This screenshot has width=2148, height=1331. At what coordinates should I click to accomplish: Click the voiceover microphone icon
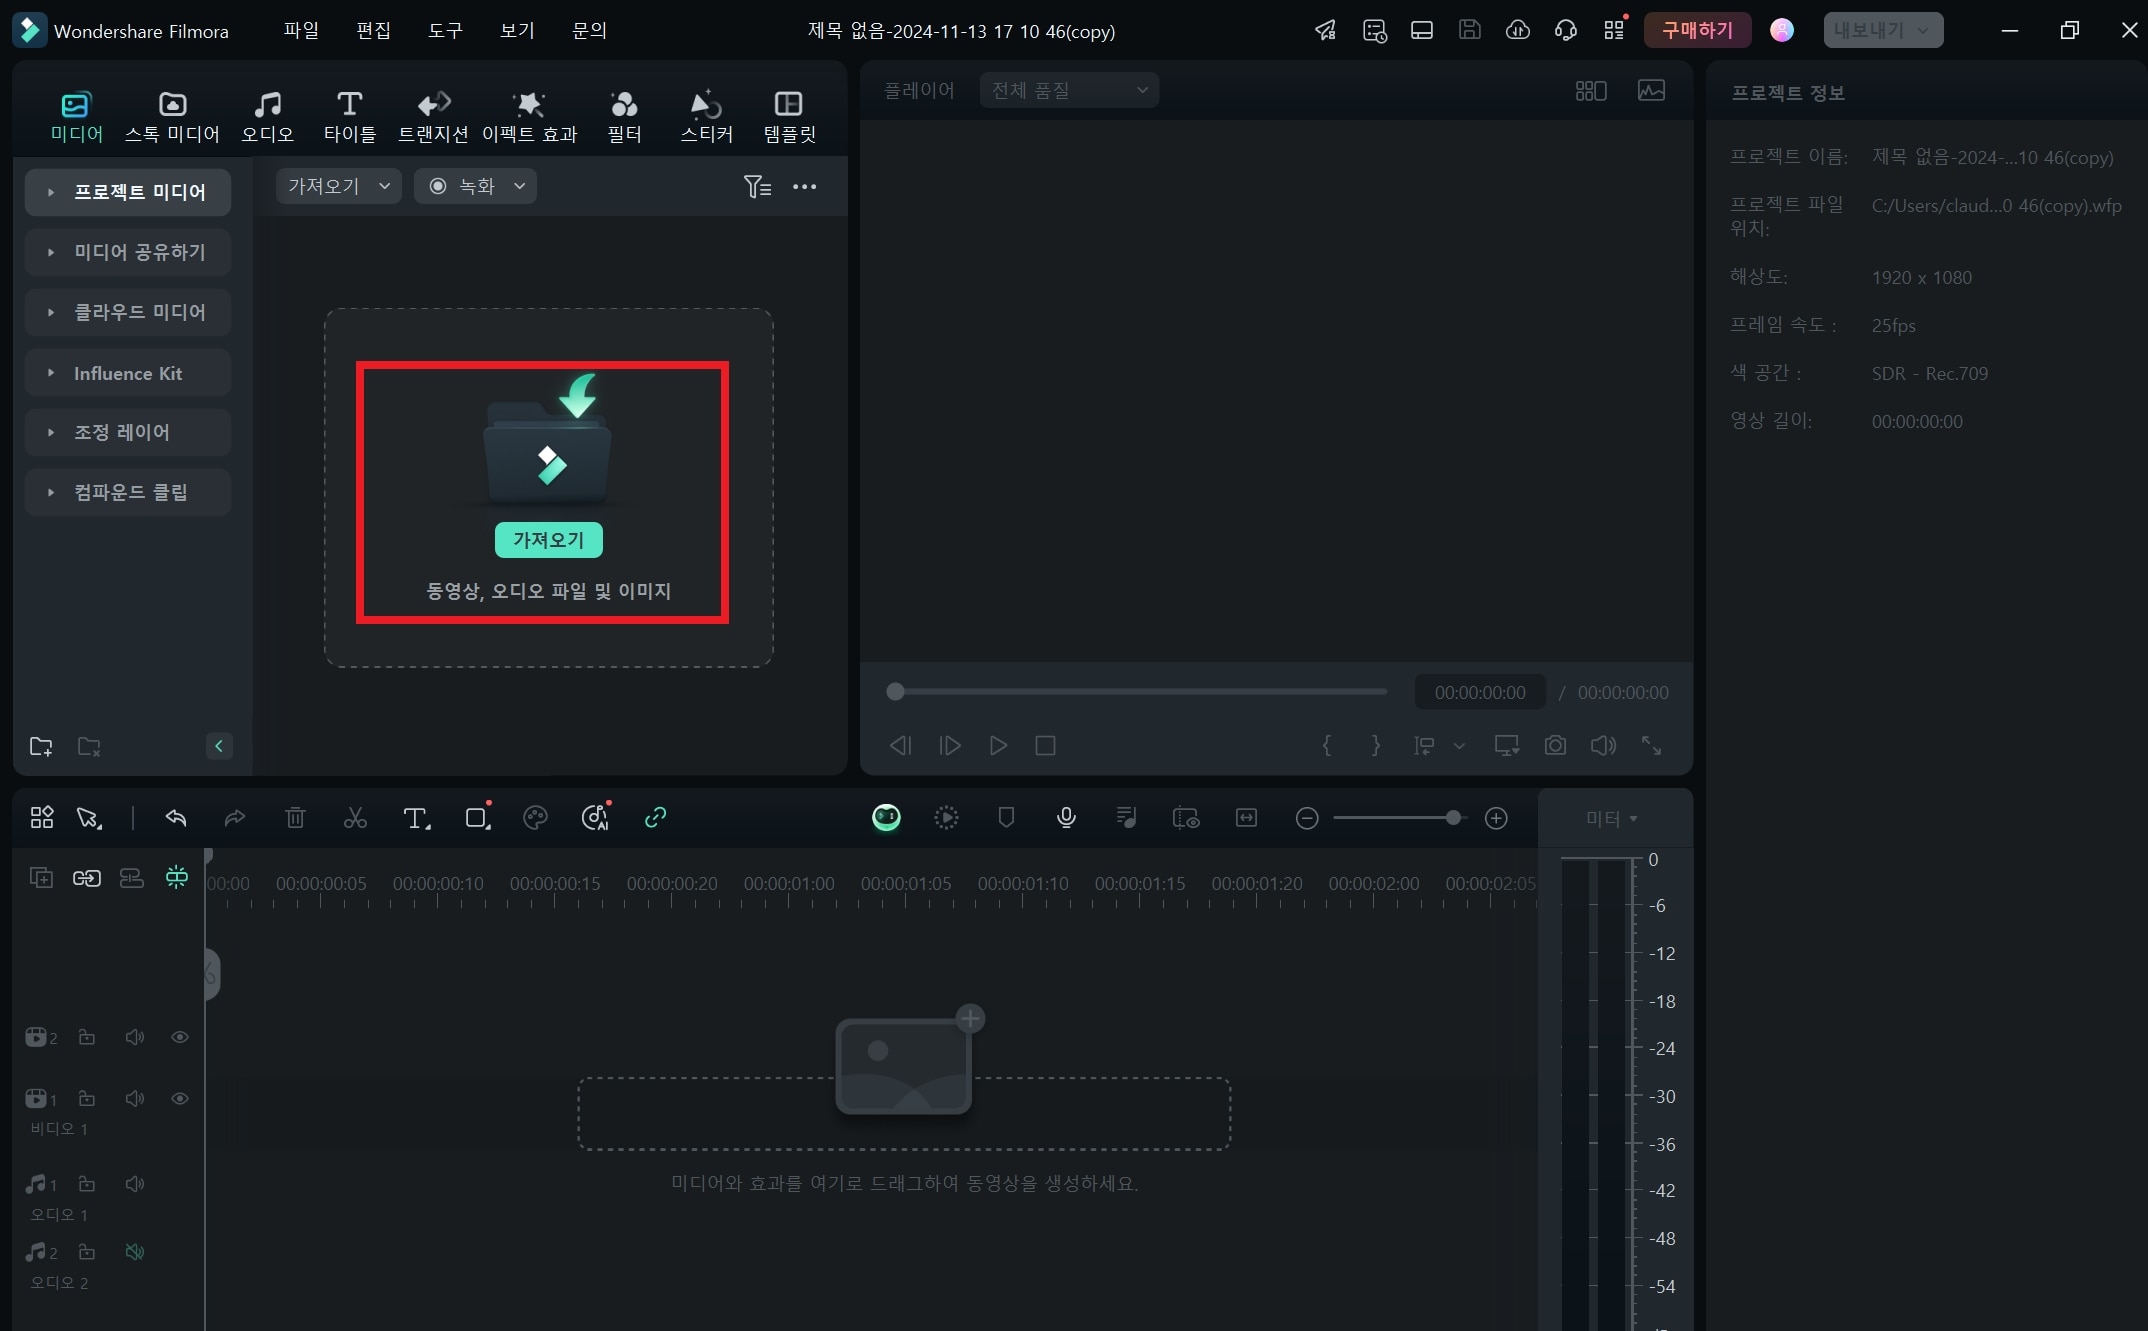(x=1067, y=818)
